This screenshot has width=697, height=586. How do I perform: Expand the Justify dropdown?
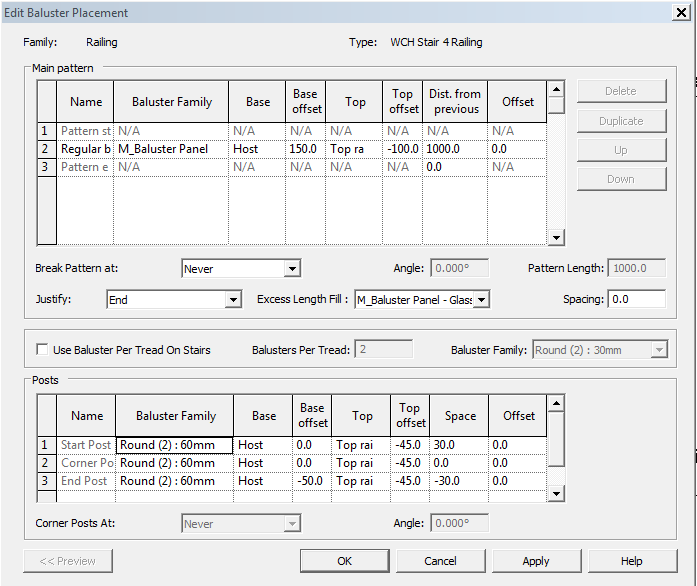(233, 299)
